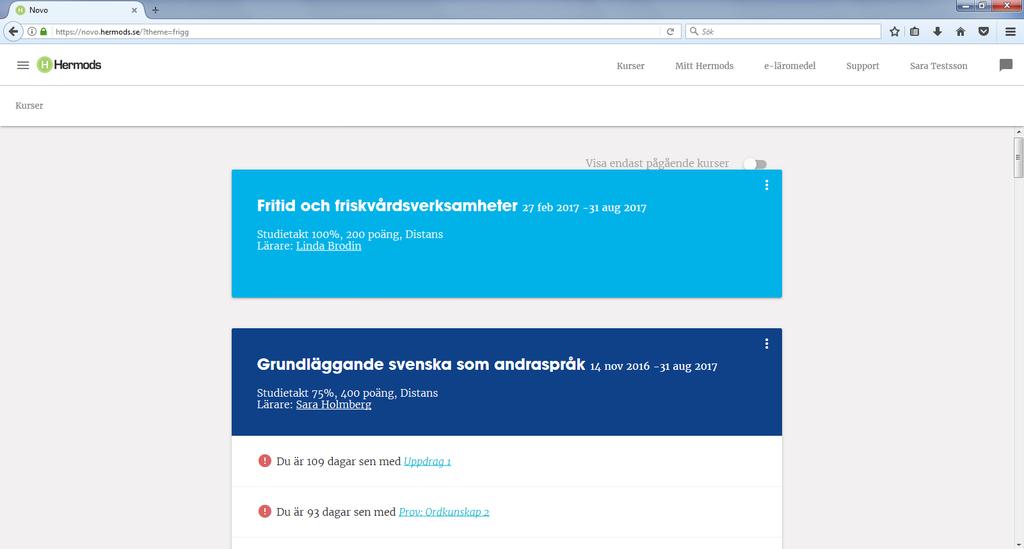The height and width of the screenshot is (549, 1024).
Task: Click warning icon beside 109 dagar sen message
Action: [x=264, y=461]
